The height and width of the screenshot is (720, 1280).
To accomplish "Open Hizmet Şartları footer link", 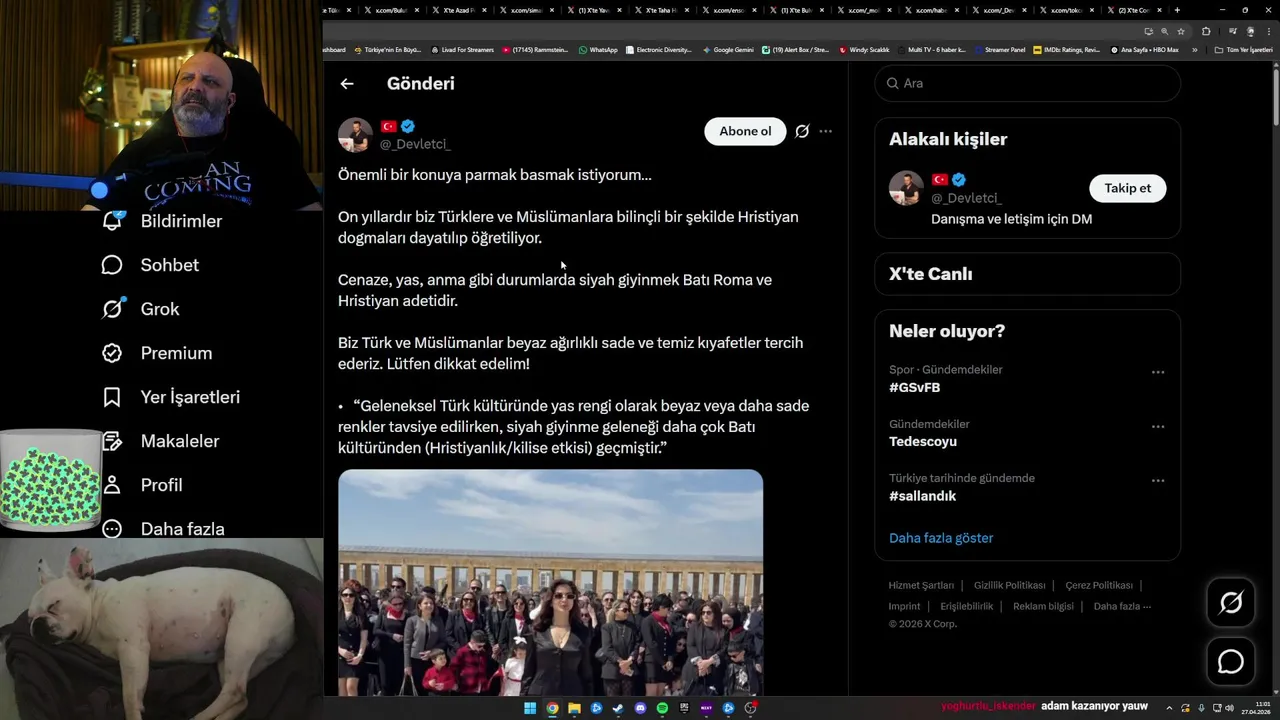I will click(921, 585).
